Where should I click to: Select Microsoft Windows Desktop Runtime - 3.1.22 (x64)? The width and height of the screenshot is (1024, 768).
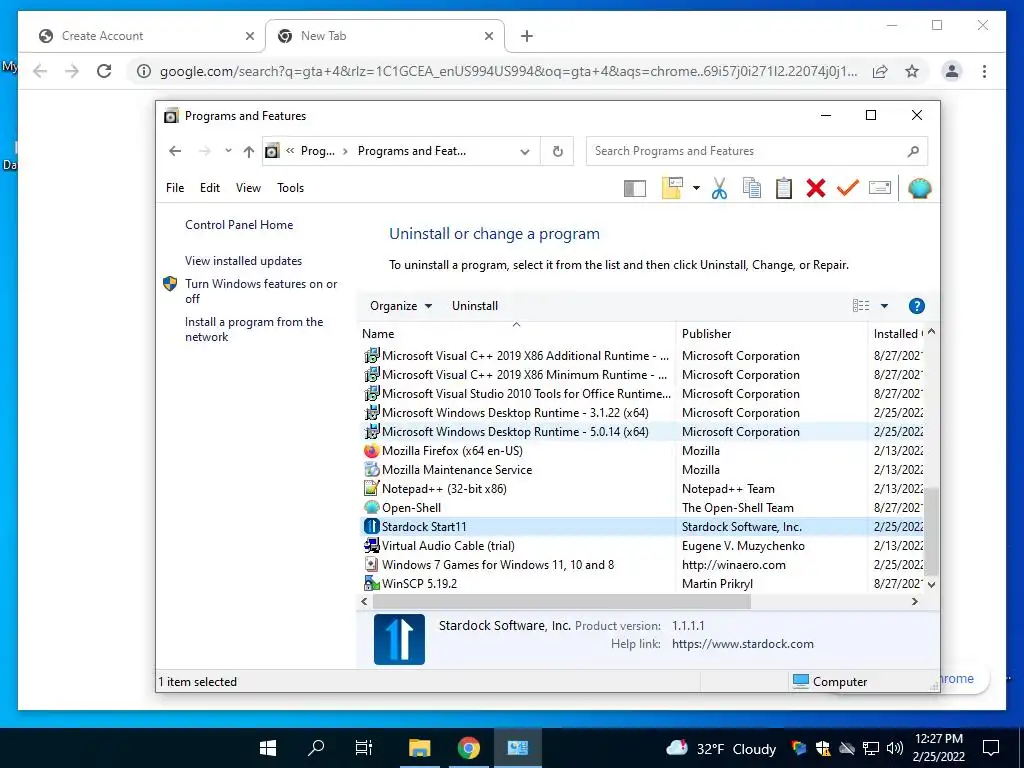(643, 413)
